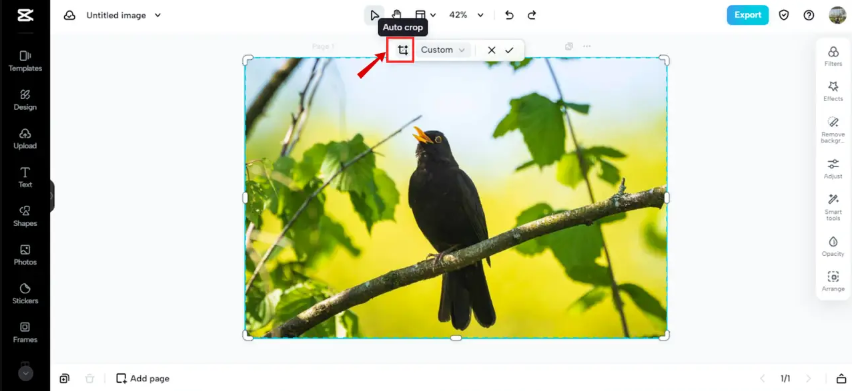Open the Photos panel

[x=25, y=255]
